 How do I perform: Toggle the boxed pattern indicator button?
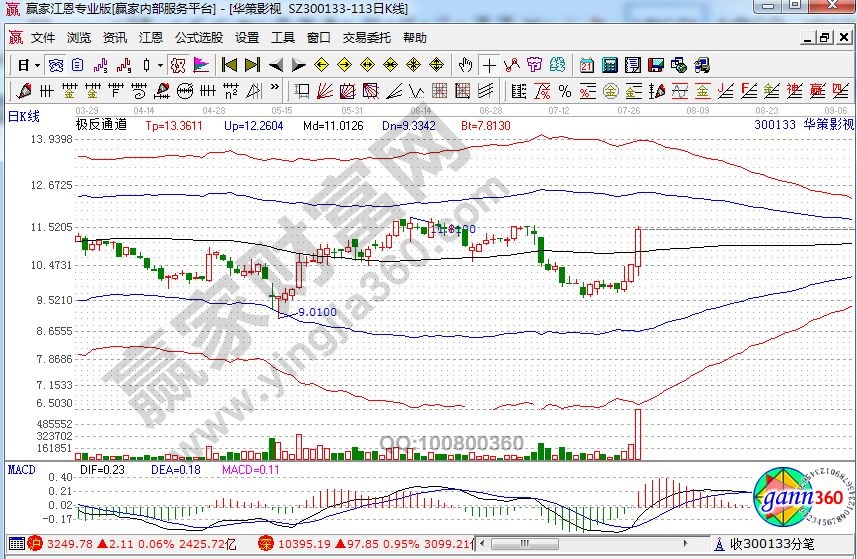[178, 65]
